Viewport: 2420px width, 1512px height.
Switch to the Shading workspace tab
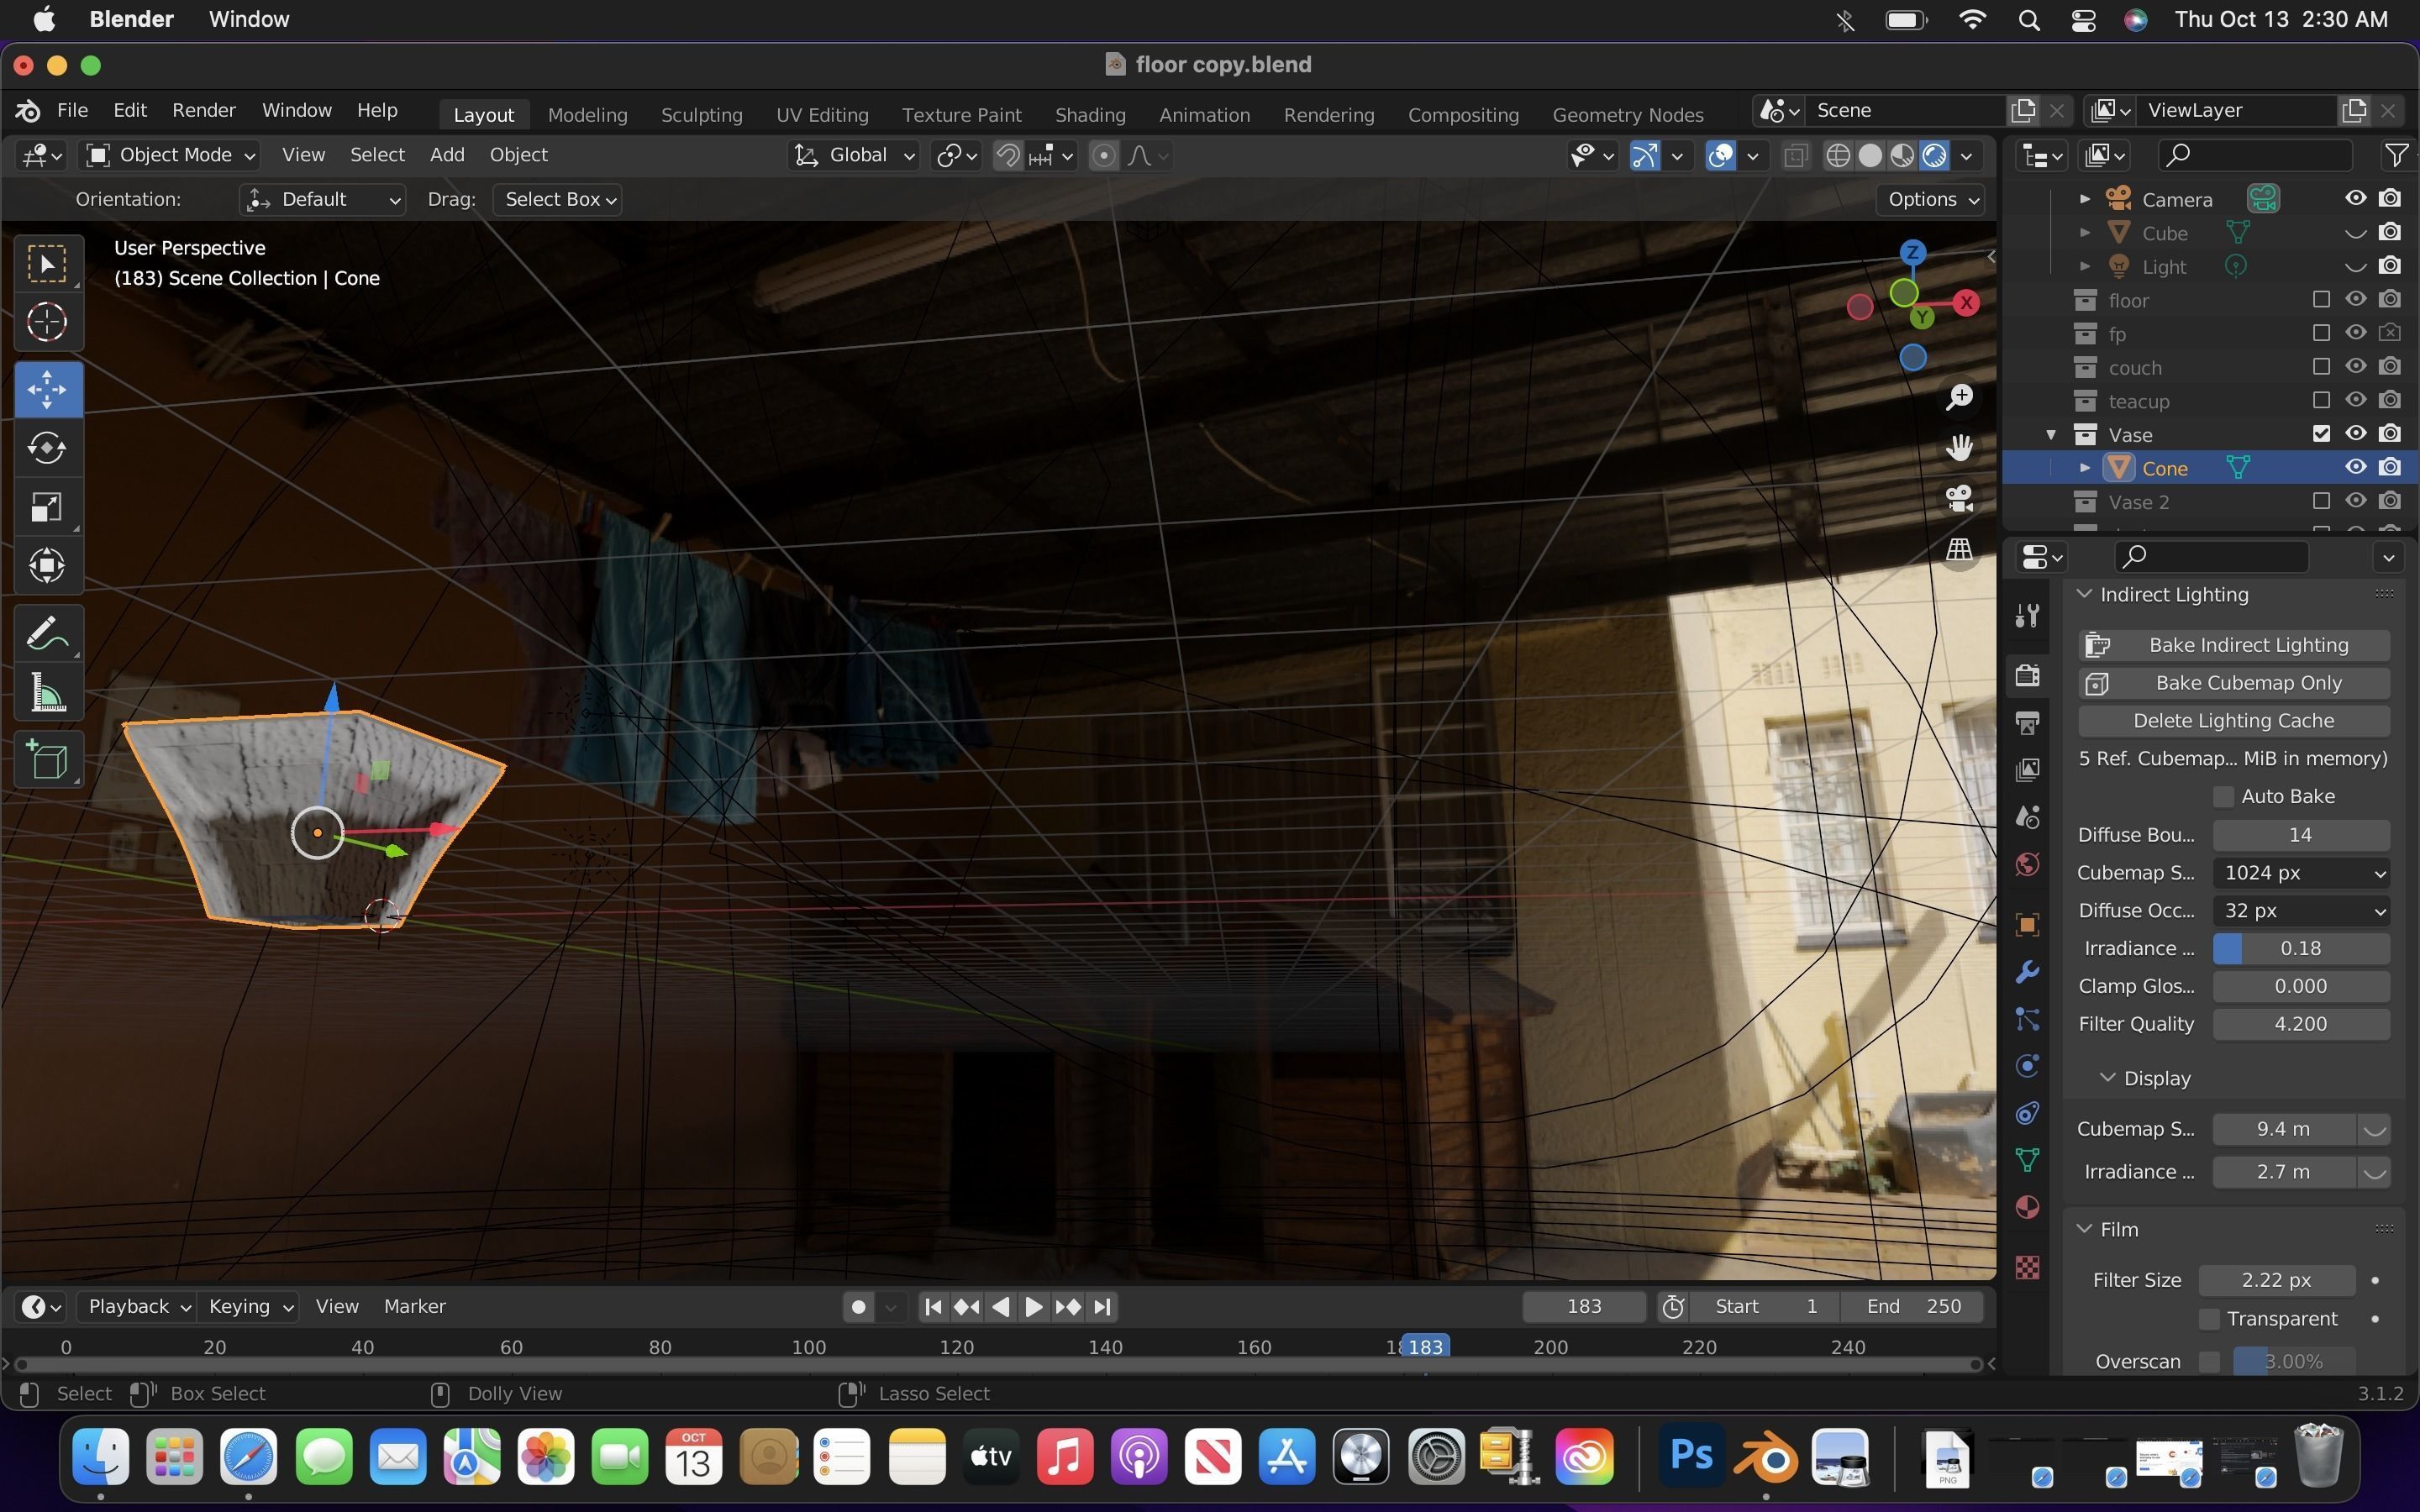click(x=1090, y=114)
